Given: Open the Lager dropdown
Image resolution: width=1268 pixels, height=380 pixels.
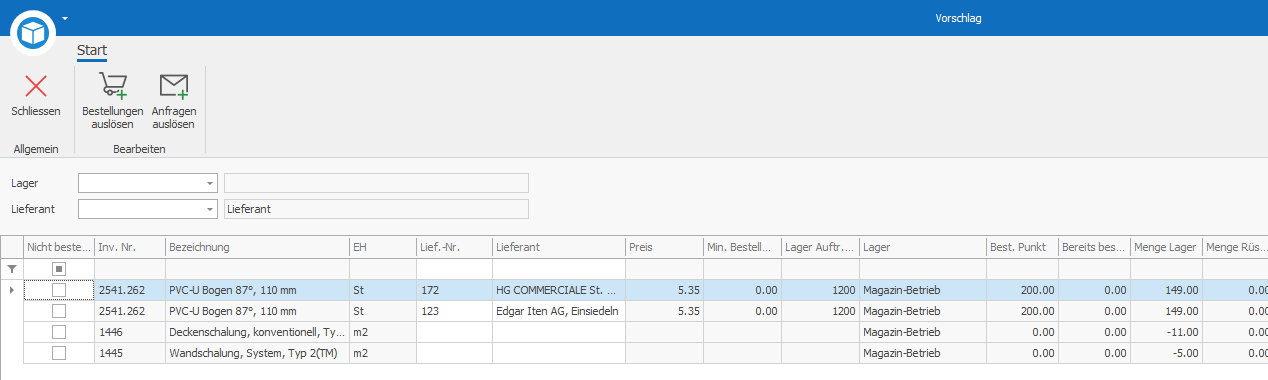Looking at the screenshot, I should pos(210,183).
